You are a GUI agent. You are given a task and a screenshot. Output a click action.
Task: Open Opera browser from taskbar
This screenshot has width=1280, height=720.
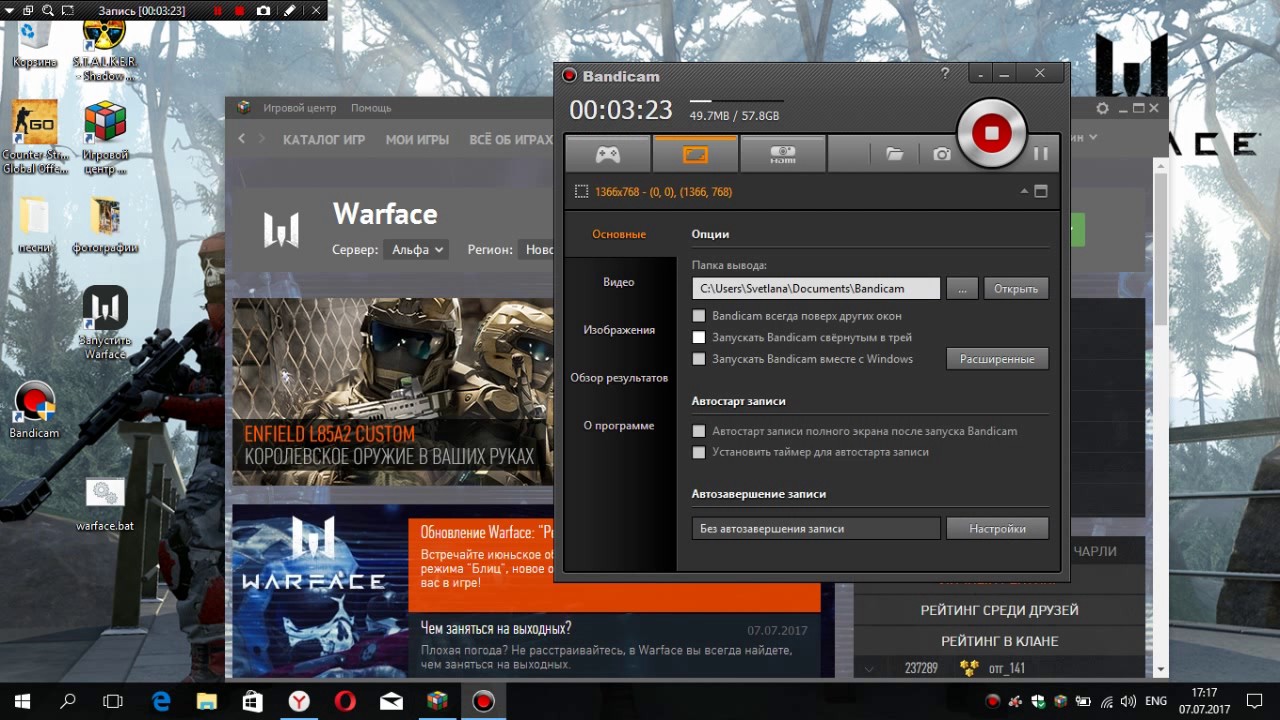(x=345, y=701)
